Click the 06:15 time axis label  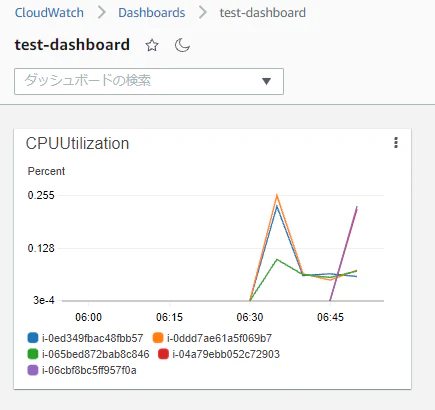point(169,317)
